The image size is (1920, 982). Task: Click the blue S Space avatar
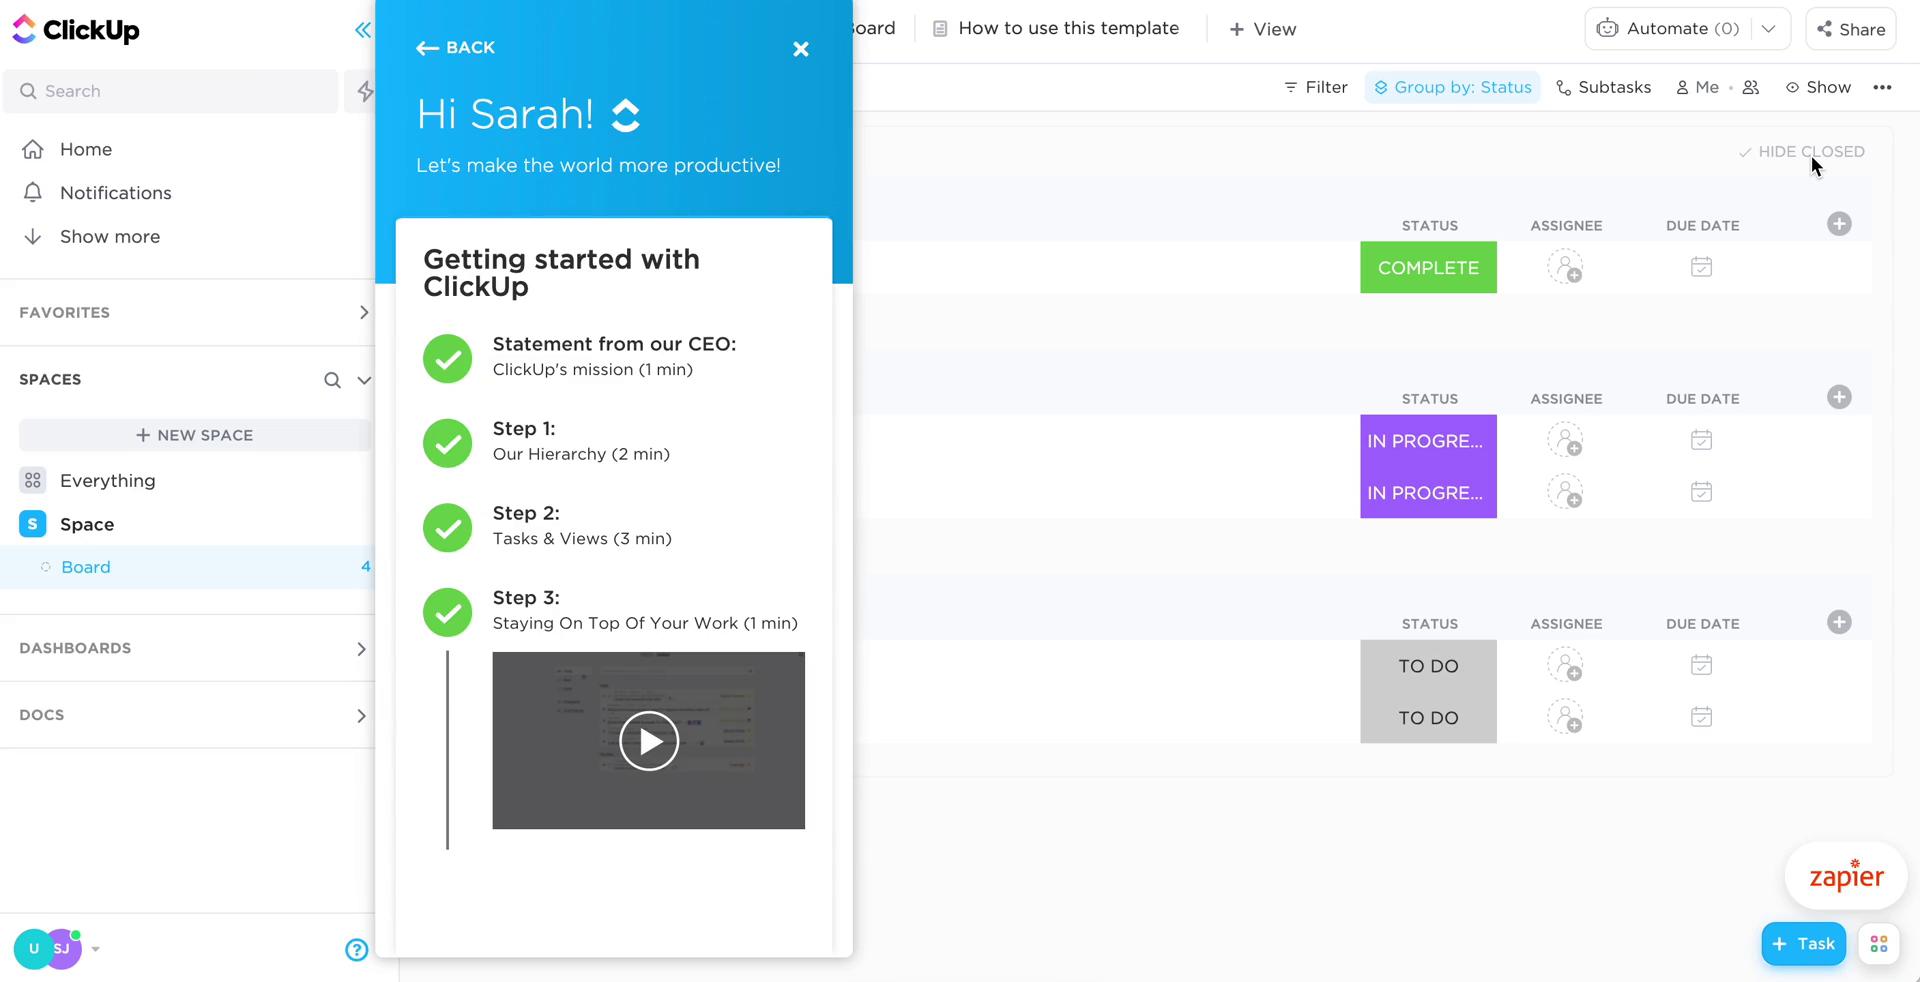pyautogui.click(x=33, y=524)
